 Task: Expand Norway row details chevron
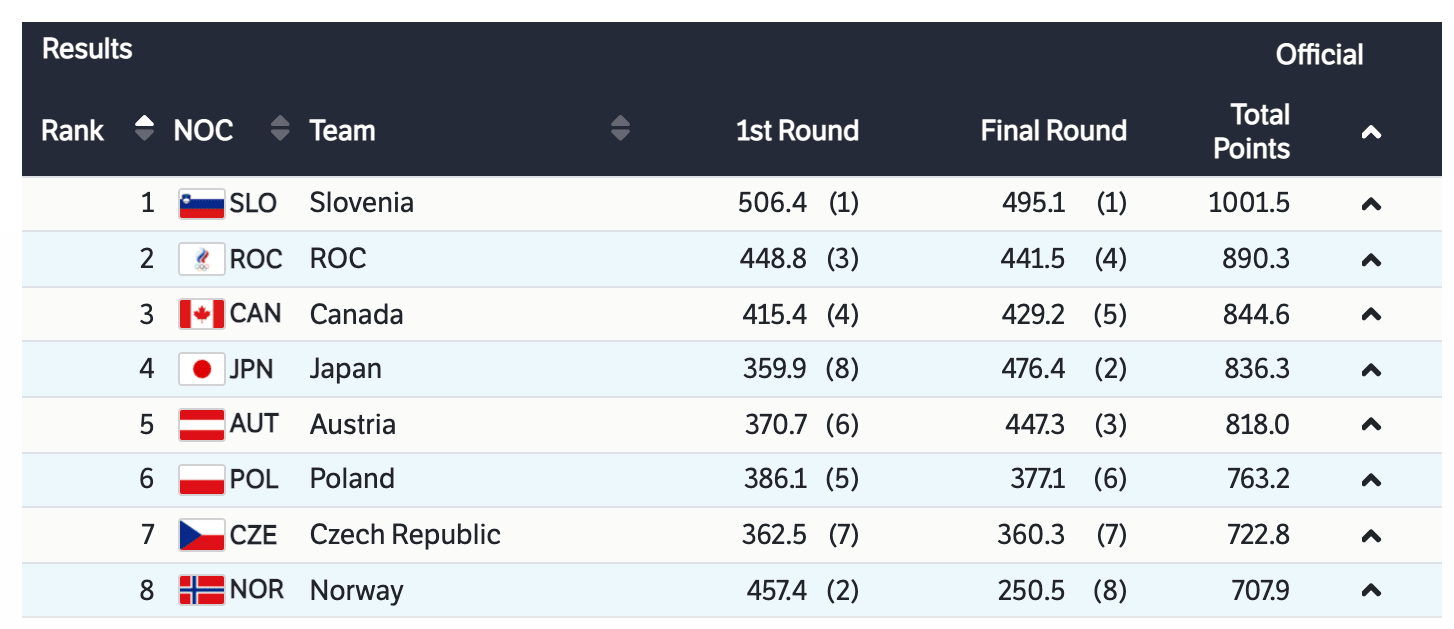(1371, 590)
